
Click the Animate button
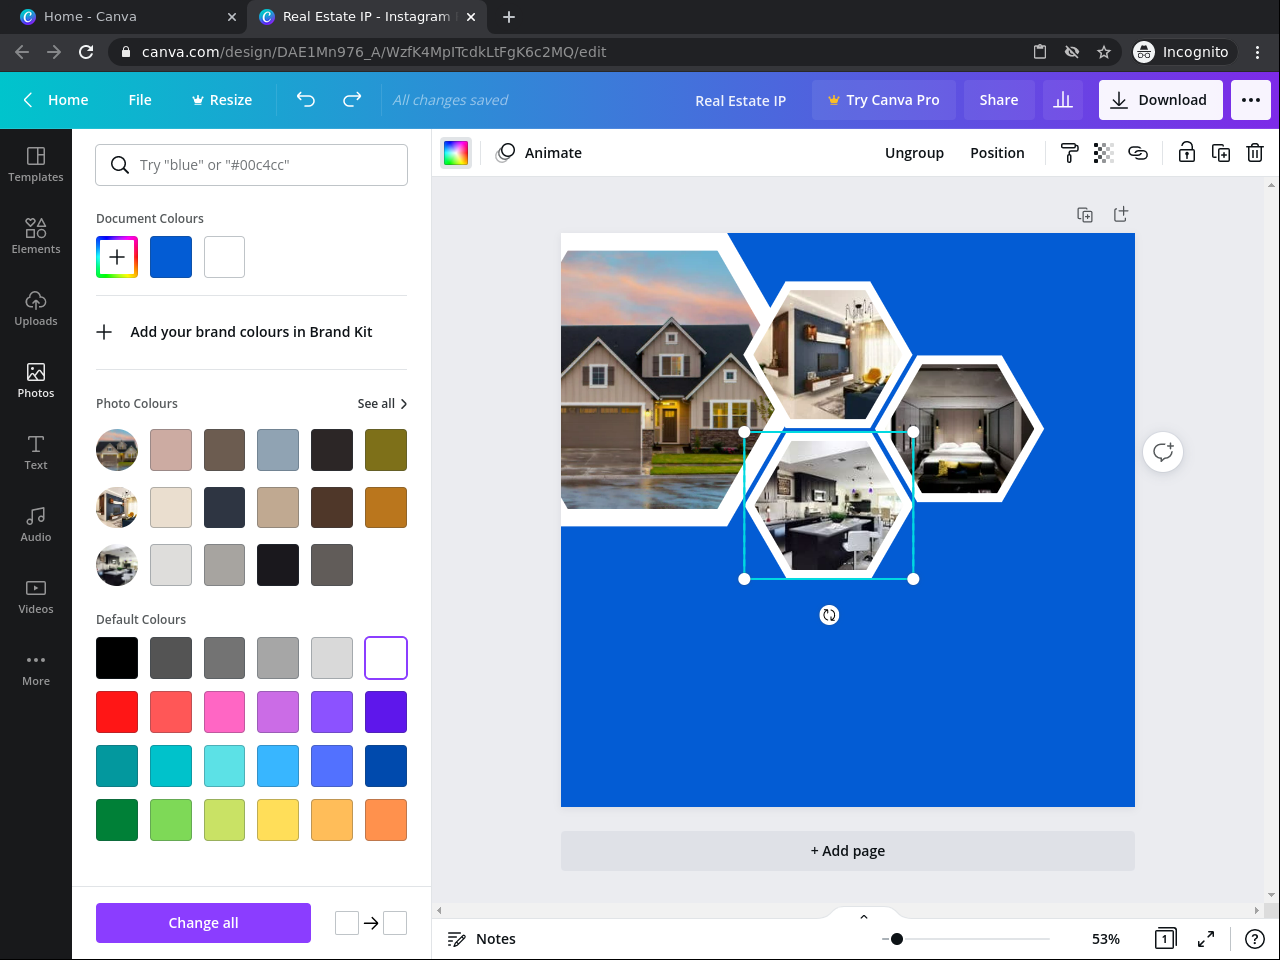(539, 153)
